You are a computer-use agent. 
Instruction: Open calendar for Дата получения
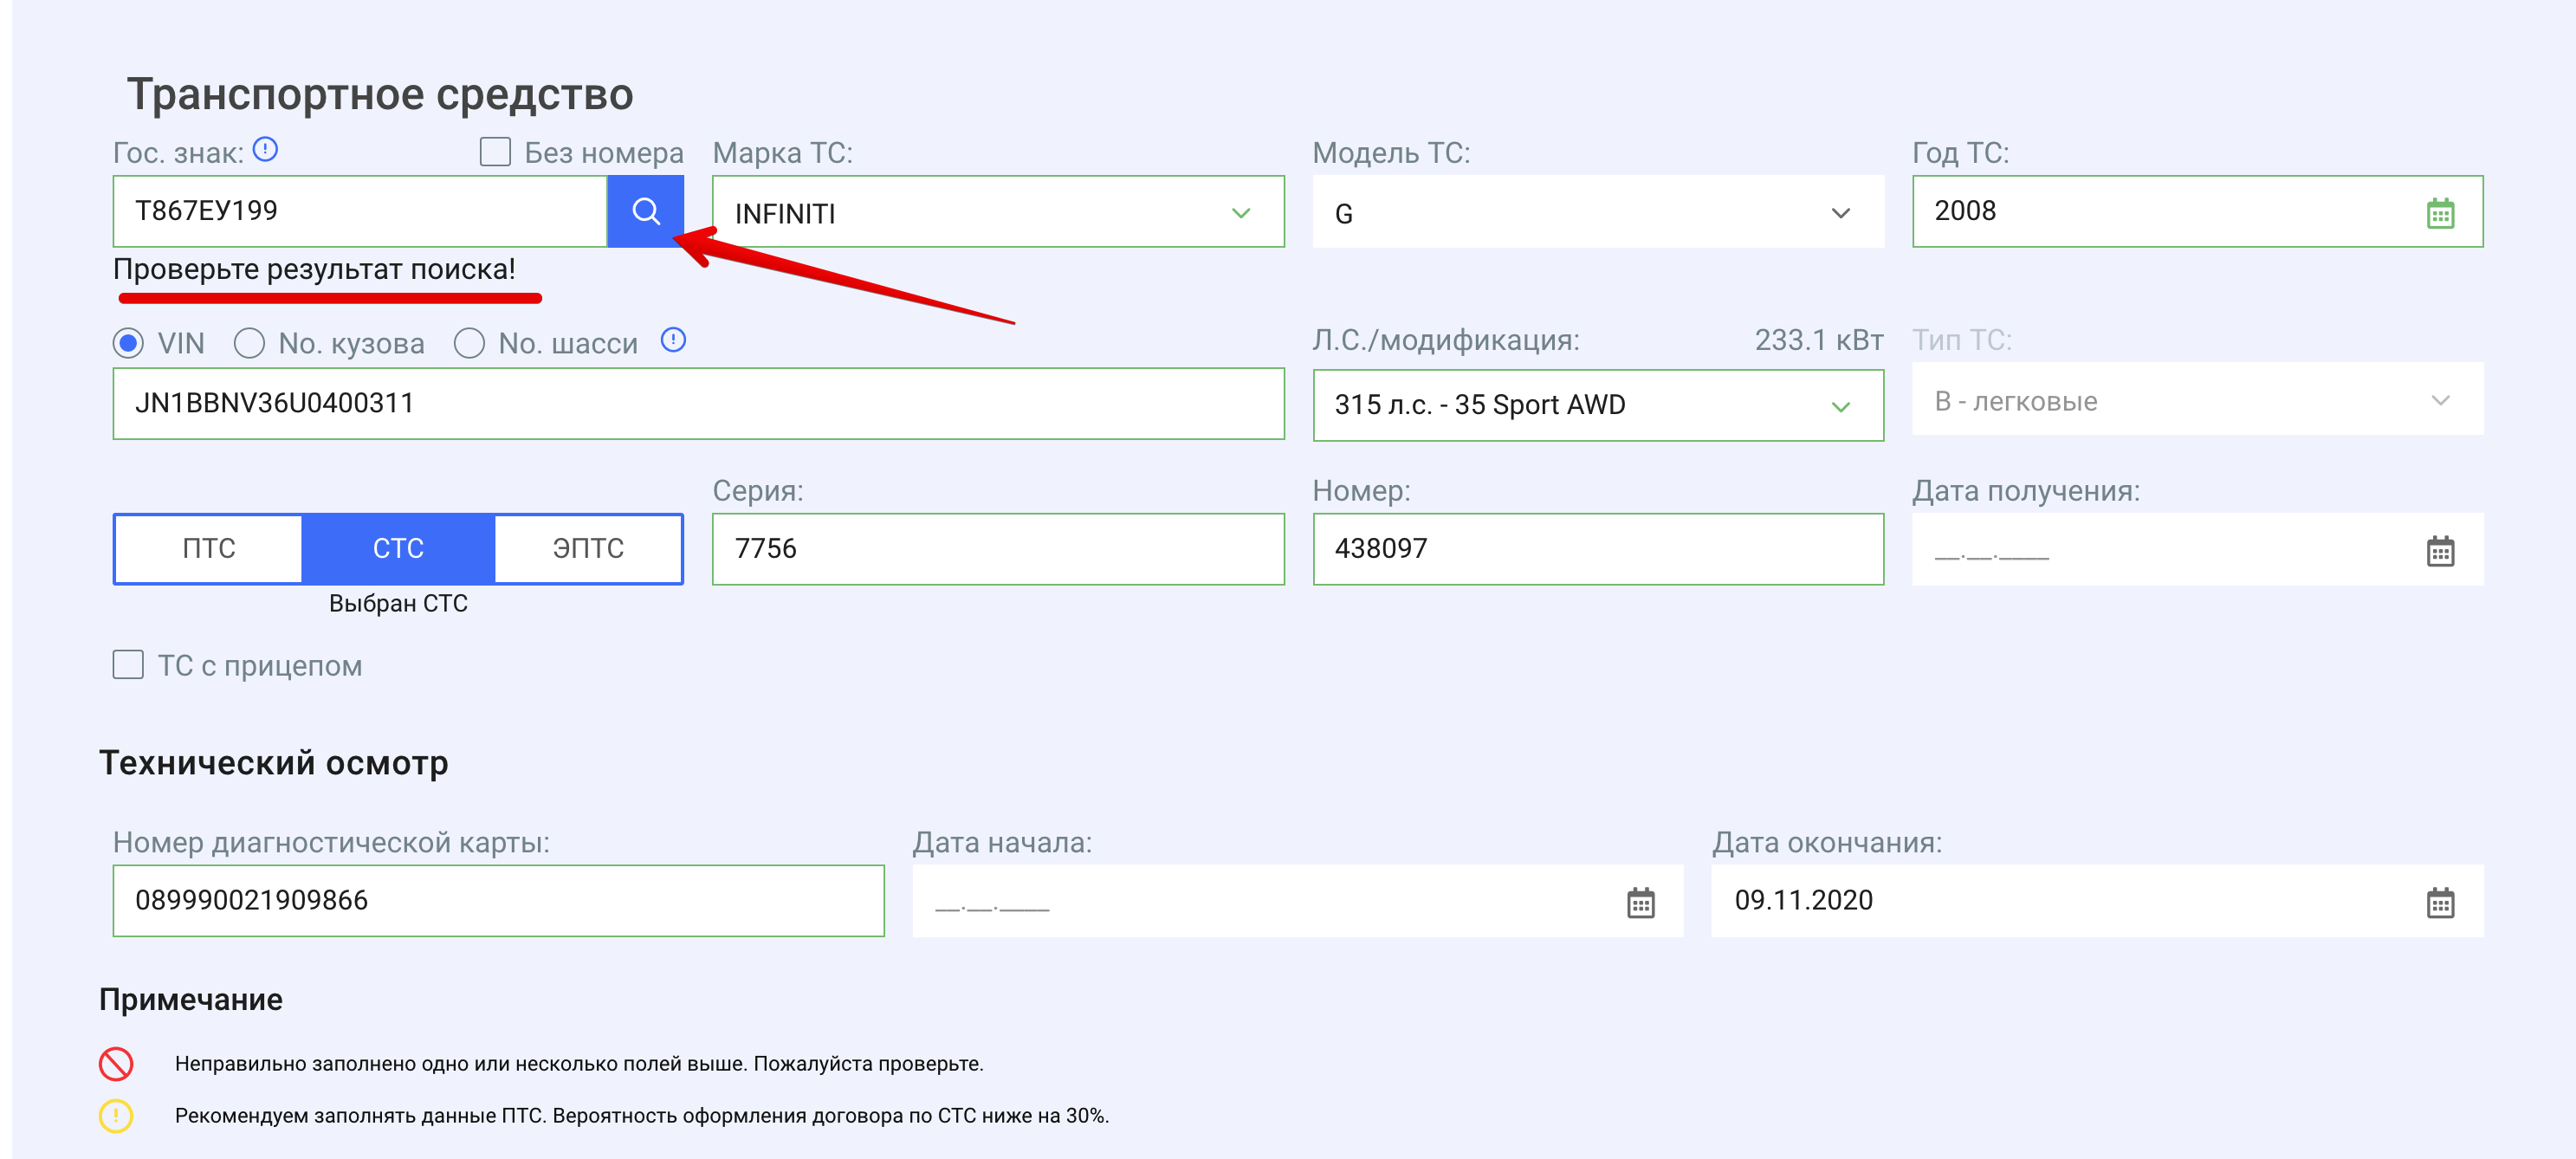(x=2440, y=551)
